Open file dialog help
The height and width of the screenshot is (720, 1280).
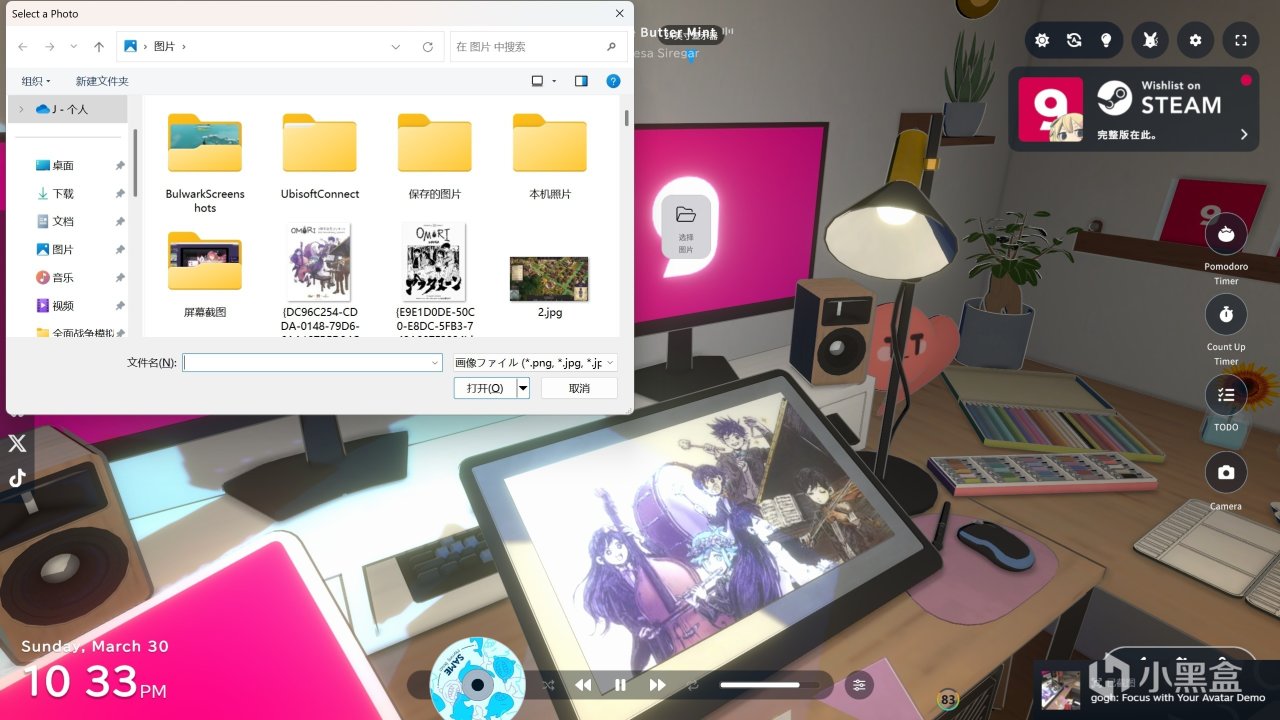[x=614, y=81]
